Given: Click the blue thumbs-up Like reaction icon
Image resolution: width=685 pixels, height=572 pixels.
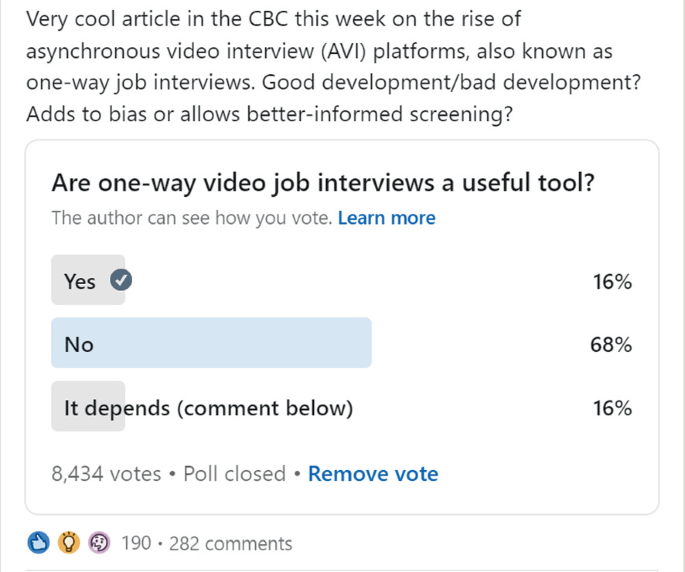Looking at the screenshot, I should tap(38, 544).
